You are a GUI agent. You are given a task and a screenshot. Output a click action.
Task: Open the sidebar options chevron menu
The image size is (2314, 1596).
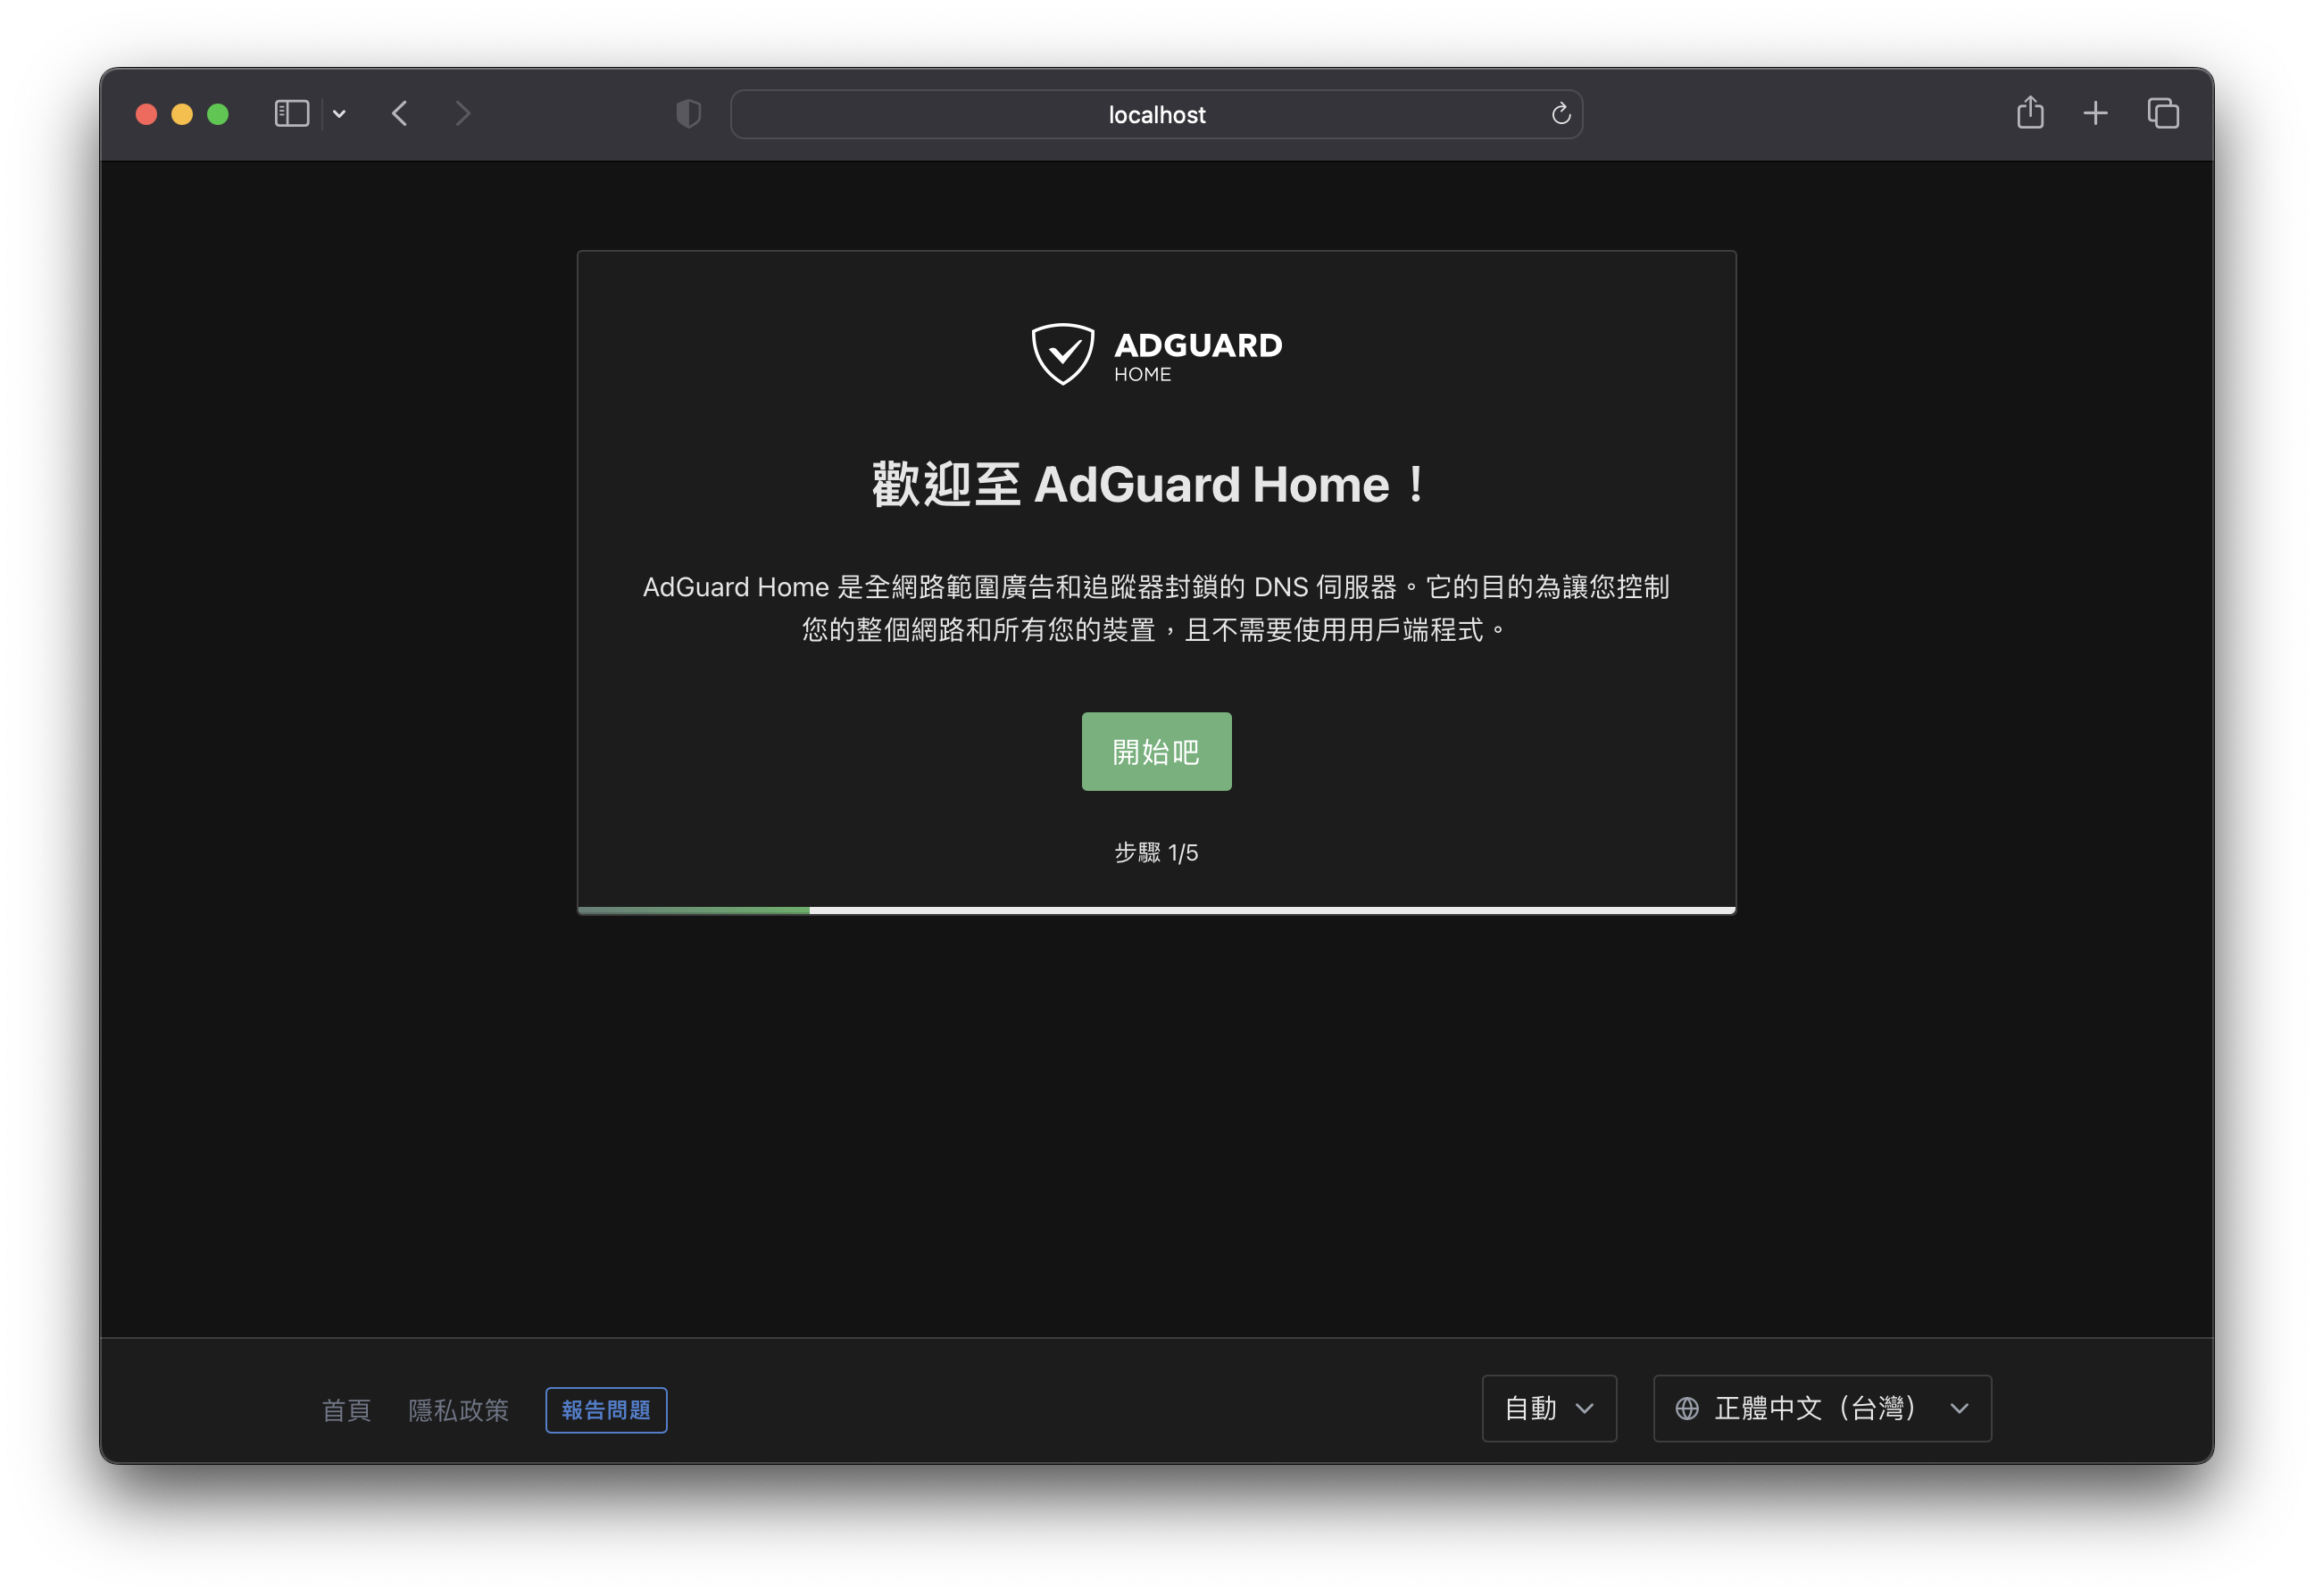click(x=339, y=114)
